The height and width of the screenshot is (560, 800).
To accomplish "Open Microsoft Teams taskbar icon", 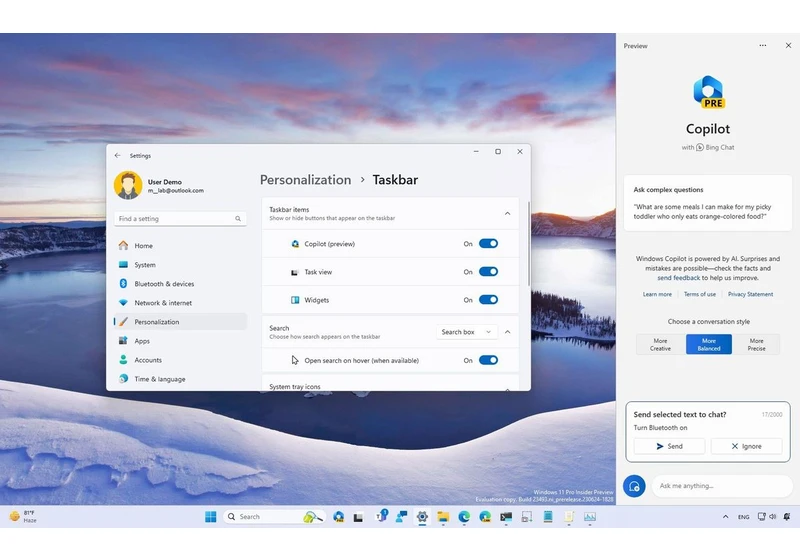I will pos(381,516).
